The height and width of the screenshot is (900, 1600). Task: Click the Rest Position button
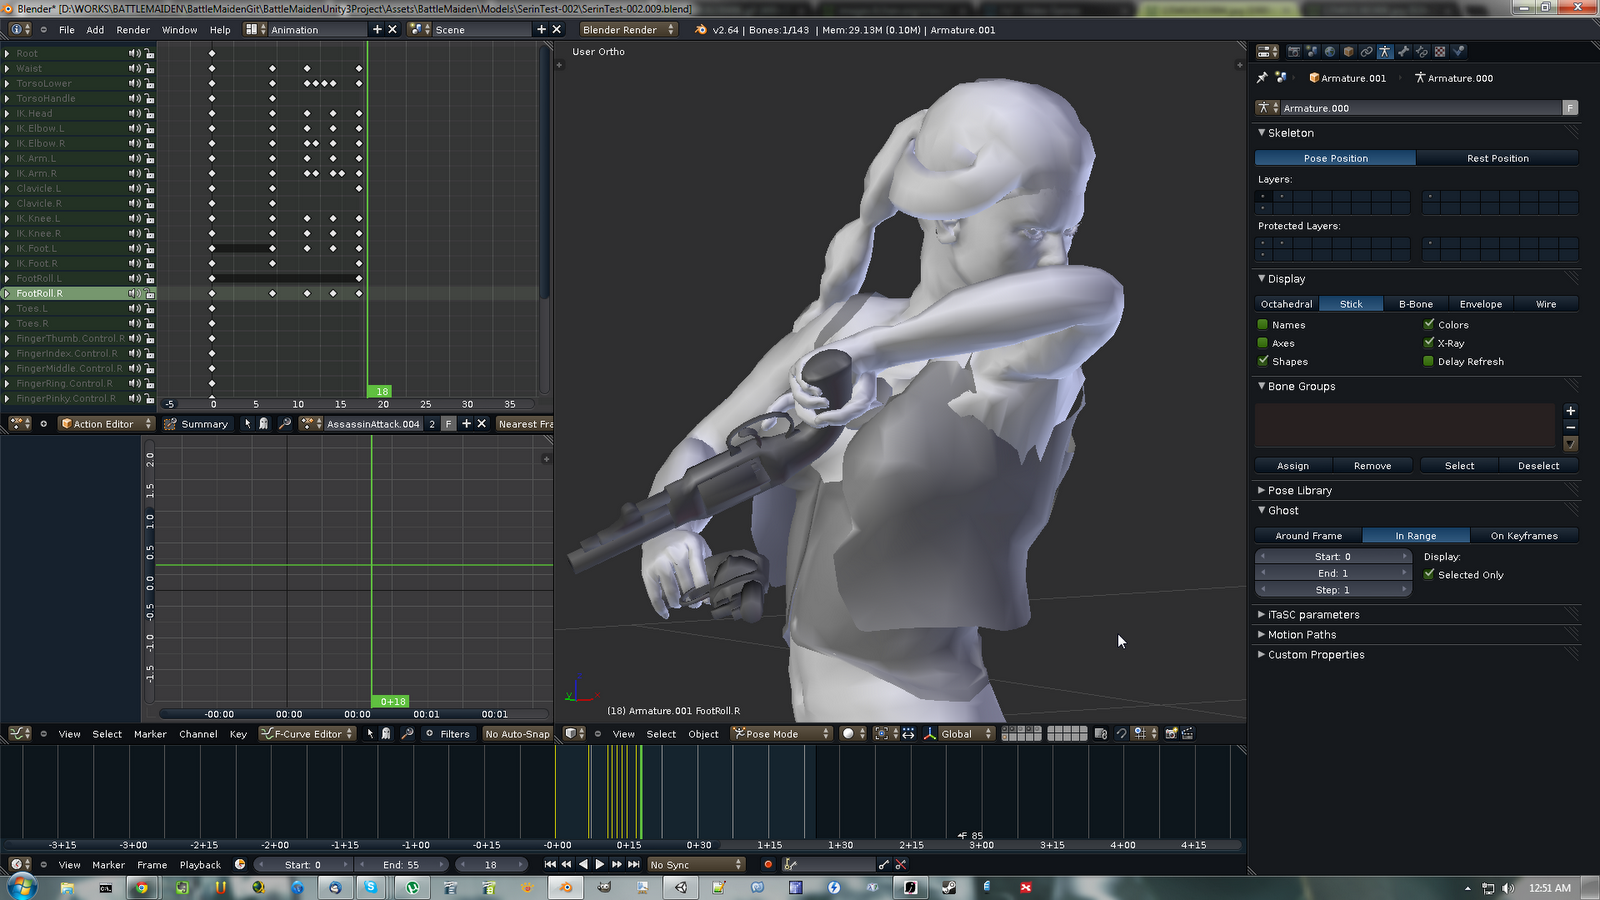pos(1497,158)
